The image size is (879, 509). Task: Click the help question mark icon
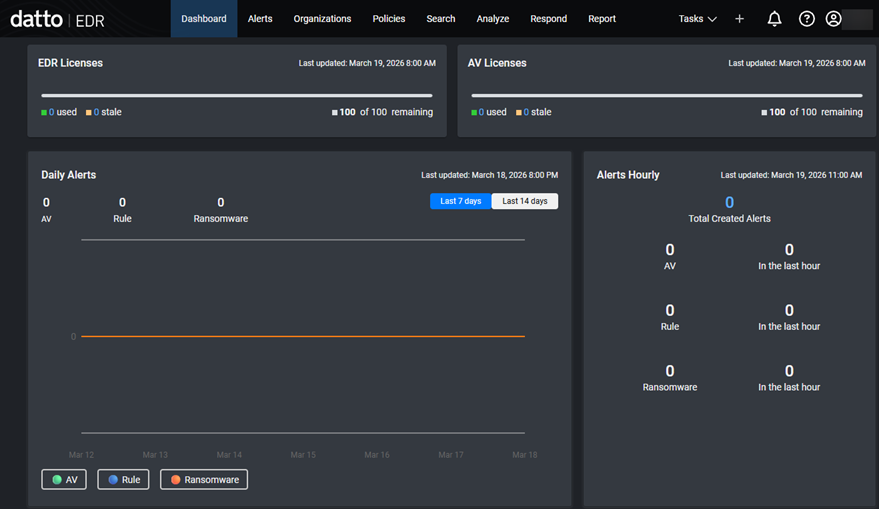point(806,19)
